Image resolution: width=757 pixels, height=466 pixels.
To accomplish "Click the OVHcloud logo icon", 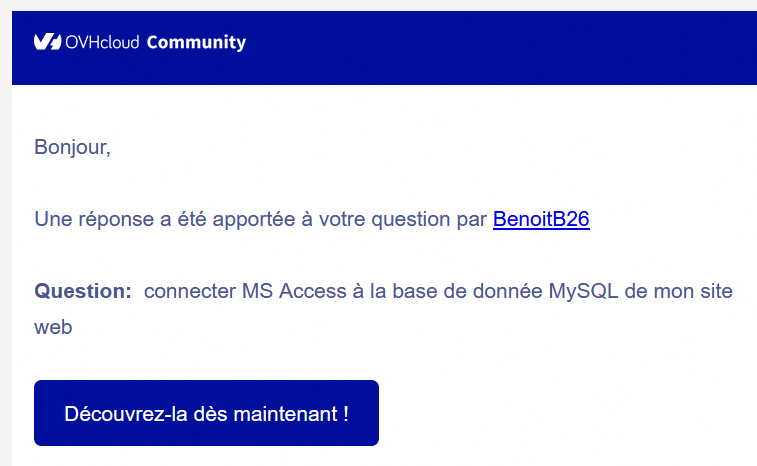I will (x=48, y=42).
